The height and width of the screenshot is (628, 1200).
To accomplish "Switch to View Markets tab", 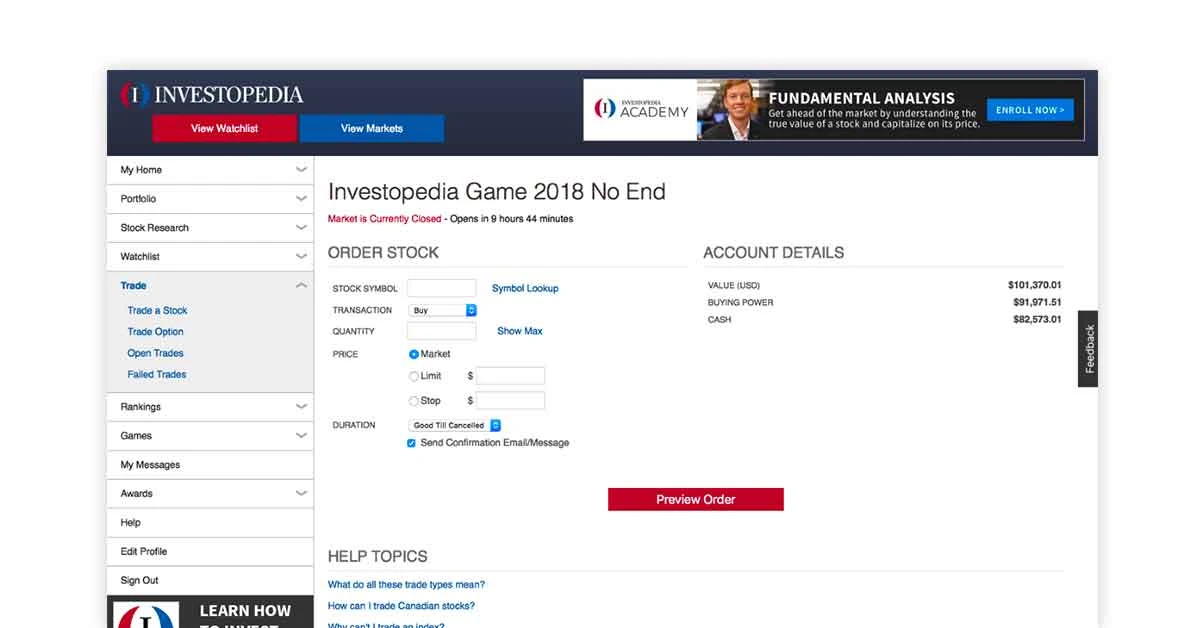I will [x=371, y=128].
